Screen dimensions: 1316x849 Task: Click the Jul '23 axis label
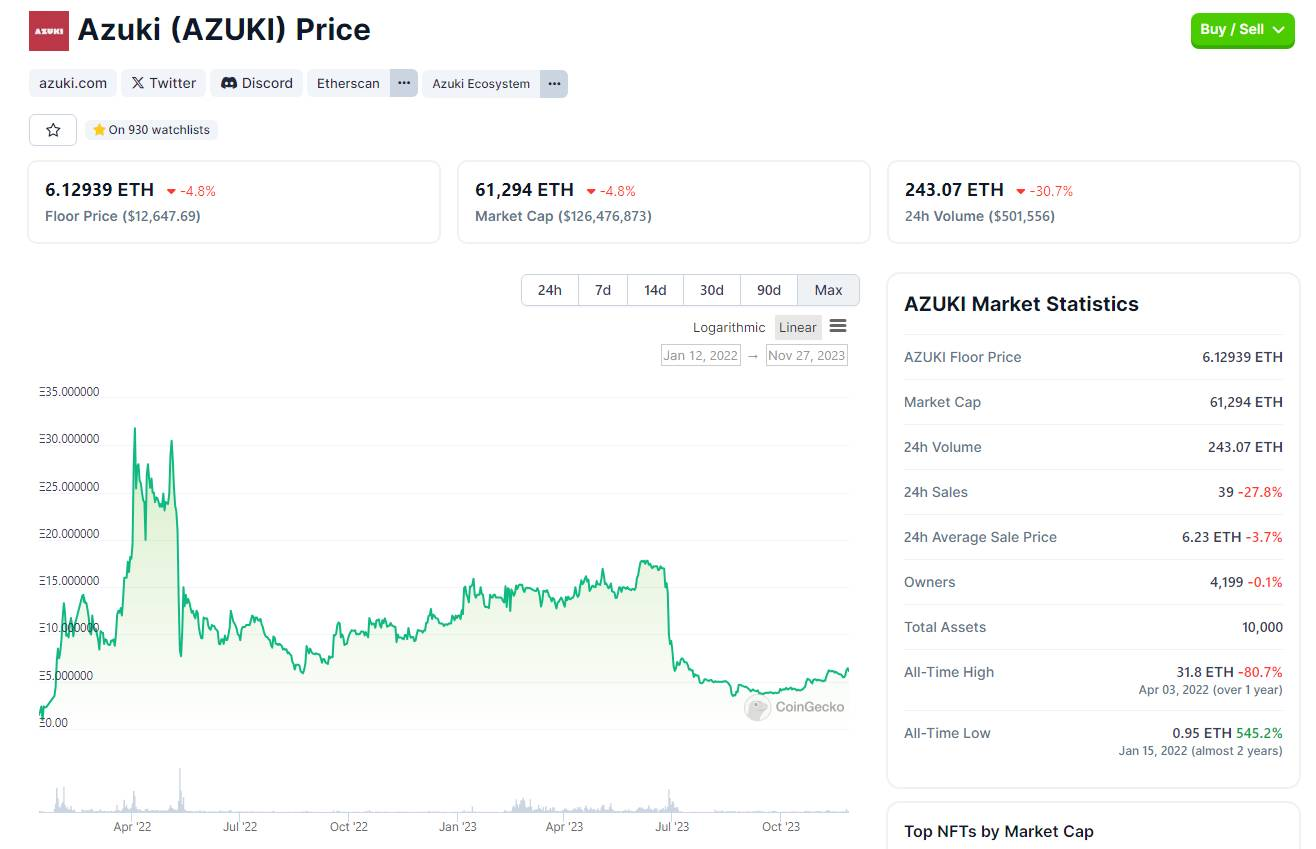pyautogui.click(x=672, y=826)
